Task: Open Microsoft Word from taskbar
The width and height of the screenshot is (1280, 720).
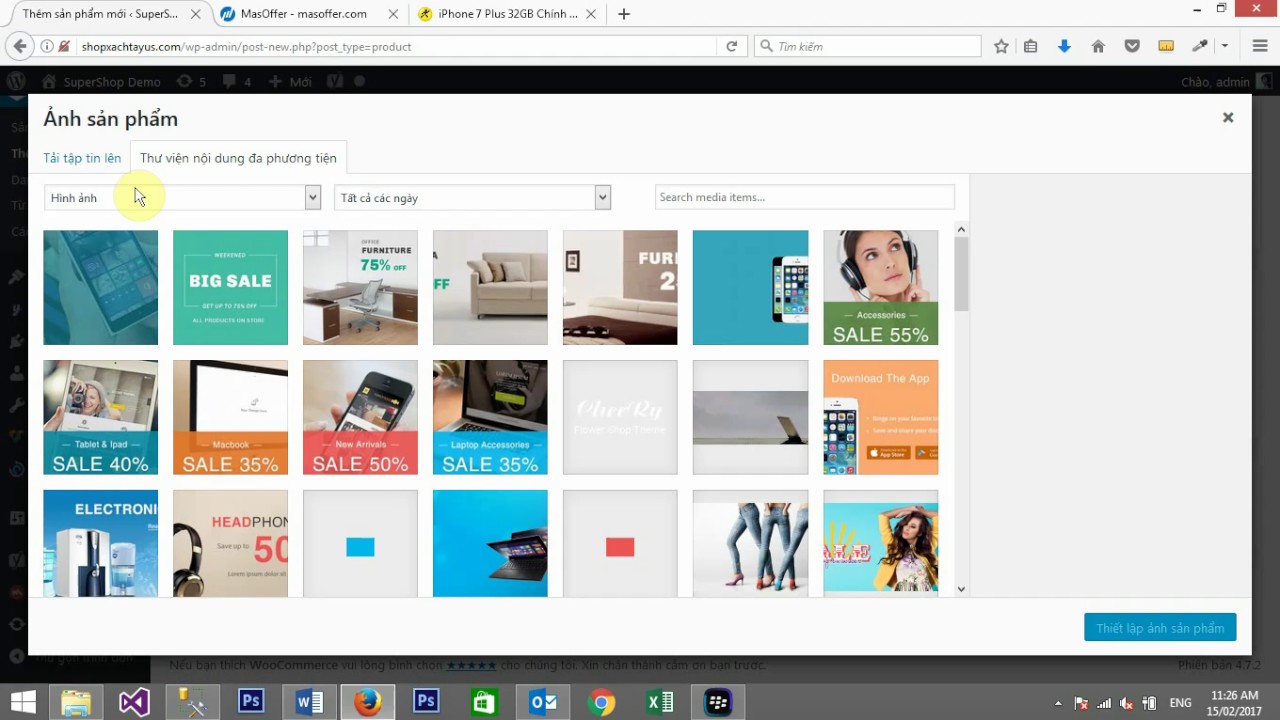Action: pyautogui.click(x=310, y=702)
